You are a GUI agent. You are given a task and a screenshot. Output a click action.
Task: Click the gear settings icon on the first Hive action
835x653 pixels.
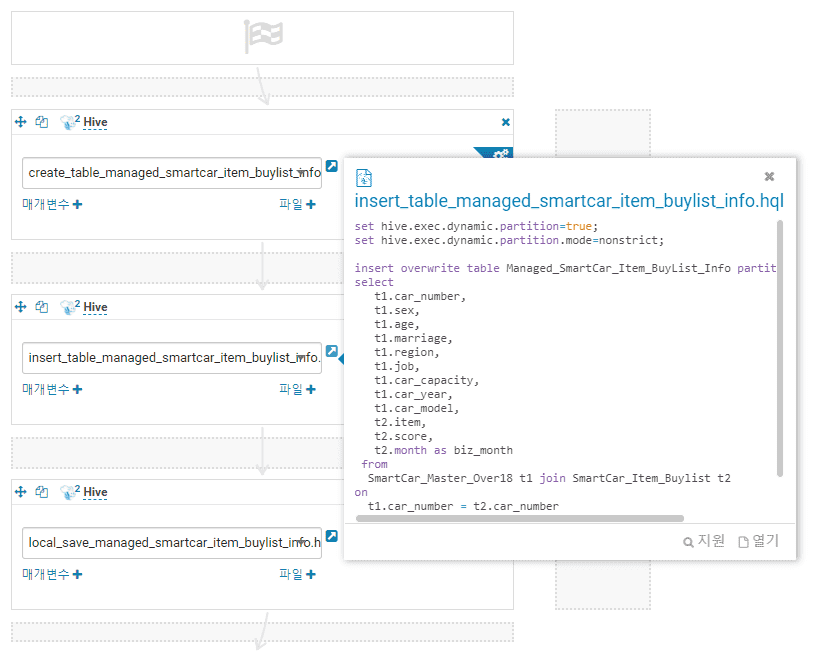tap(501, 154)
